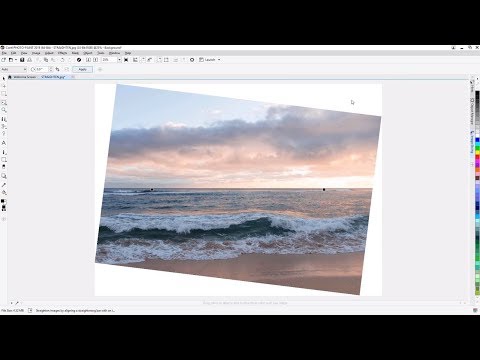Pick the yellow swatch in the color palette
480x360 pixels.
tap(477, 152)
